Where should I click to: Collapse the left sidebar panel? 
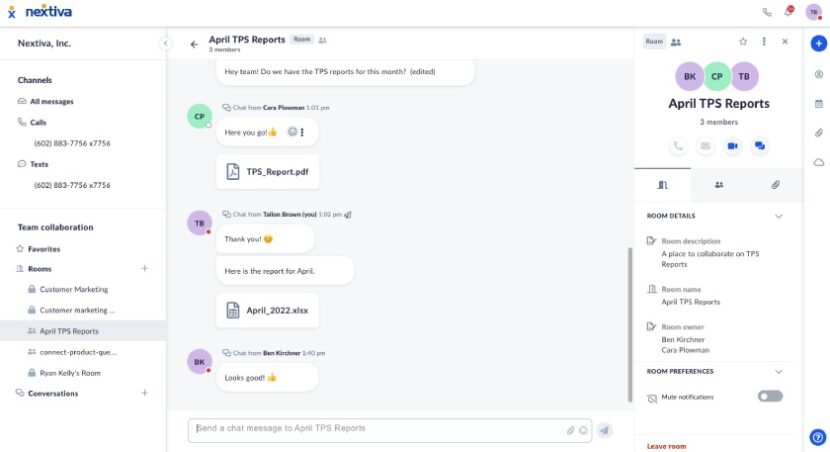[165, 43]
